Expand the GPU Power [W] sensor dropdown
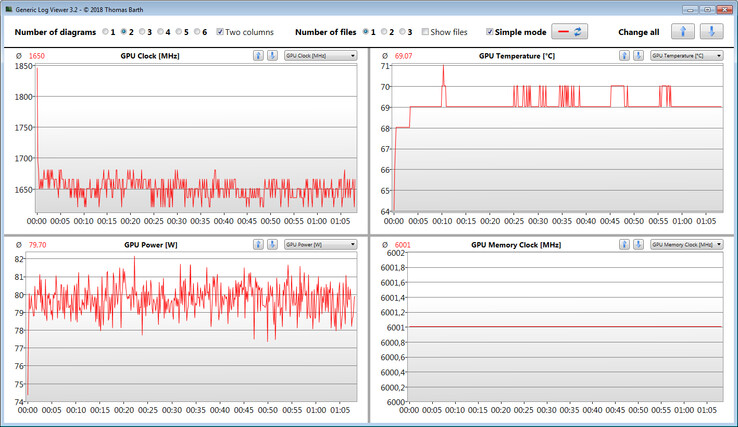 320,244
